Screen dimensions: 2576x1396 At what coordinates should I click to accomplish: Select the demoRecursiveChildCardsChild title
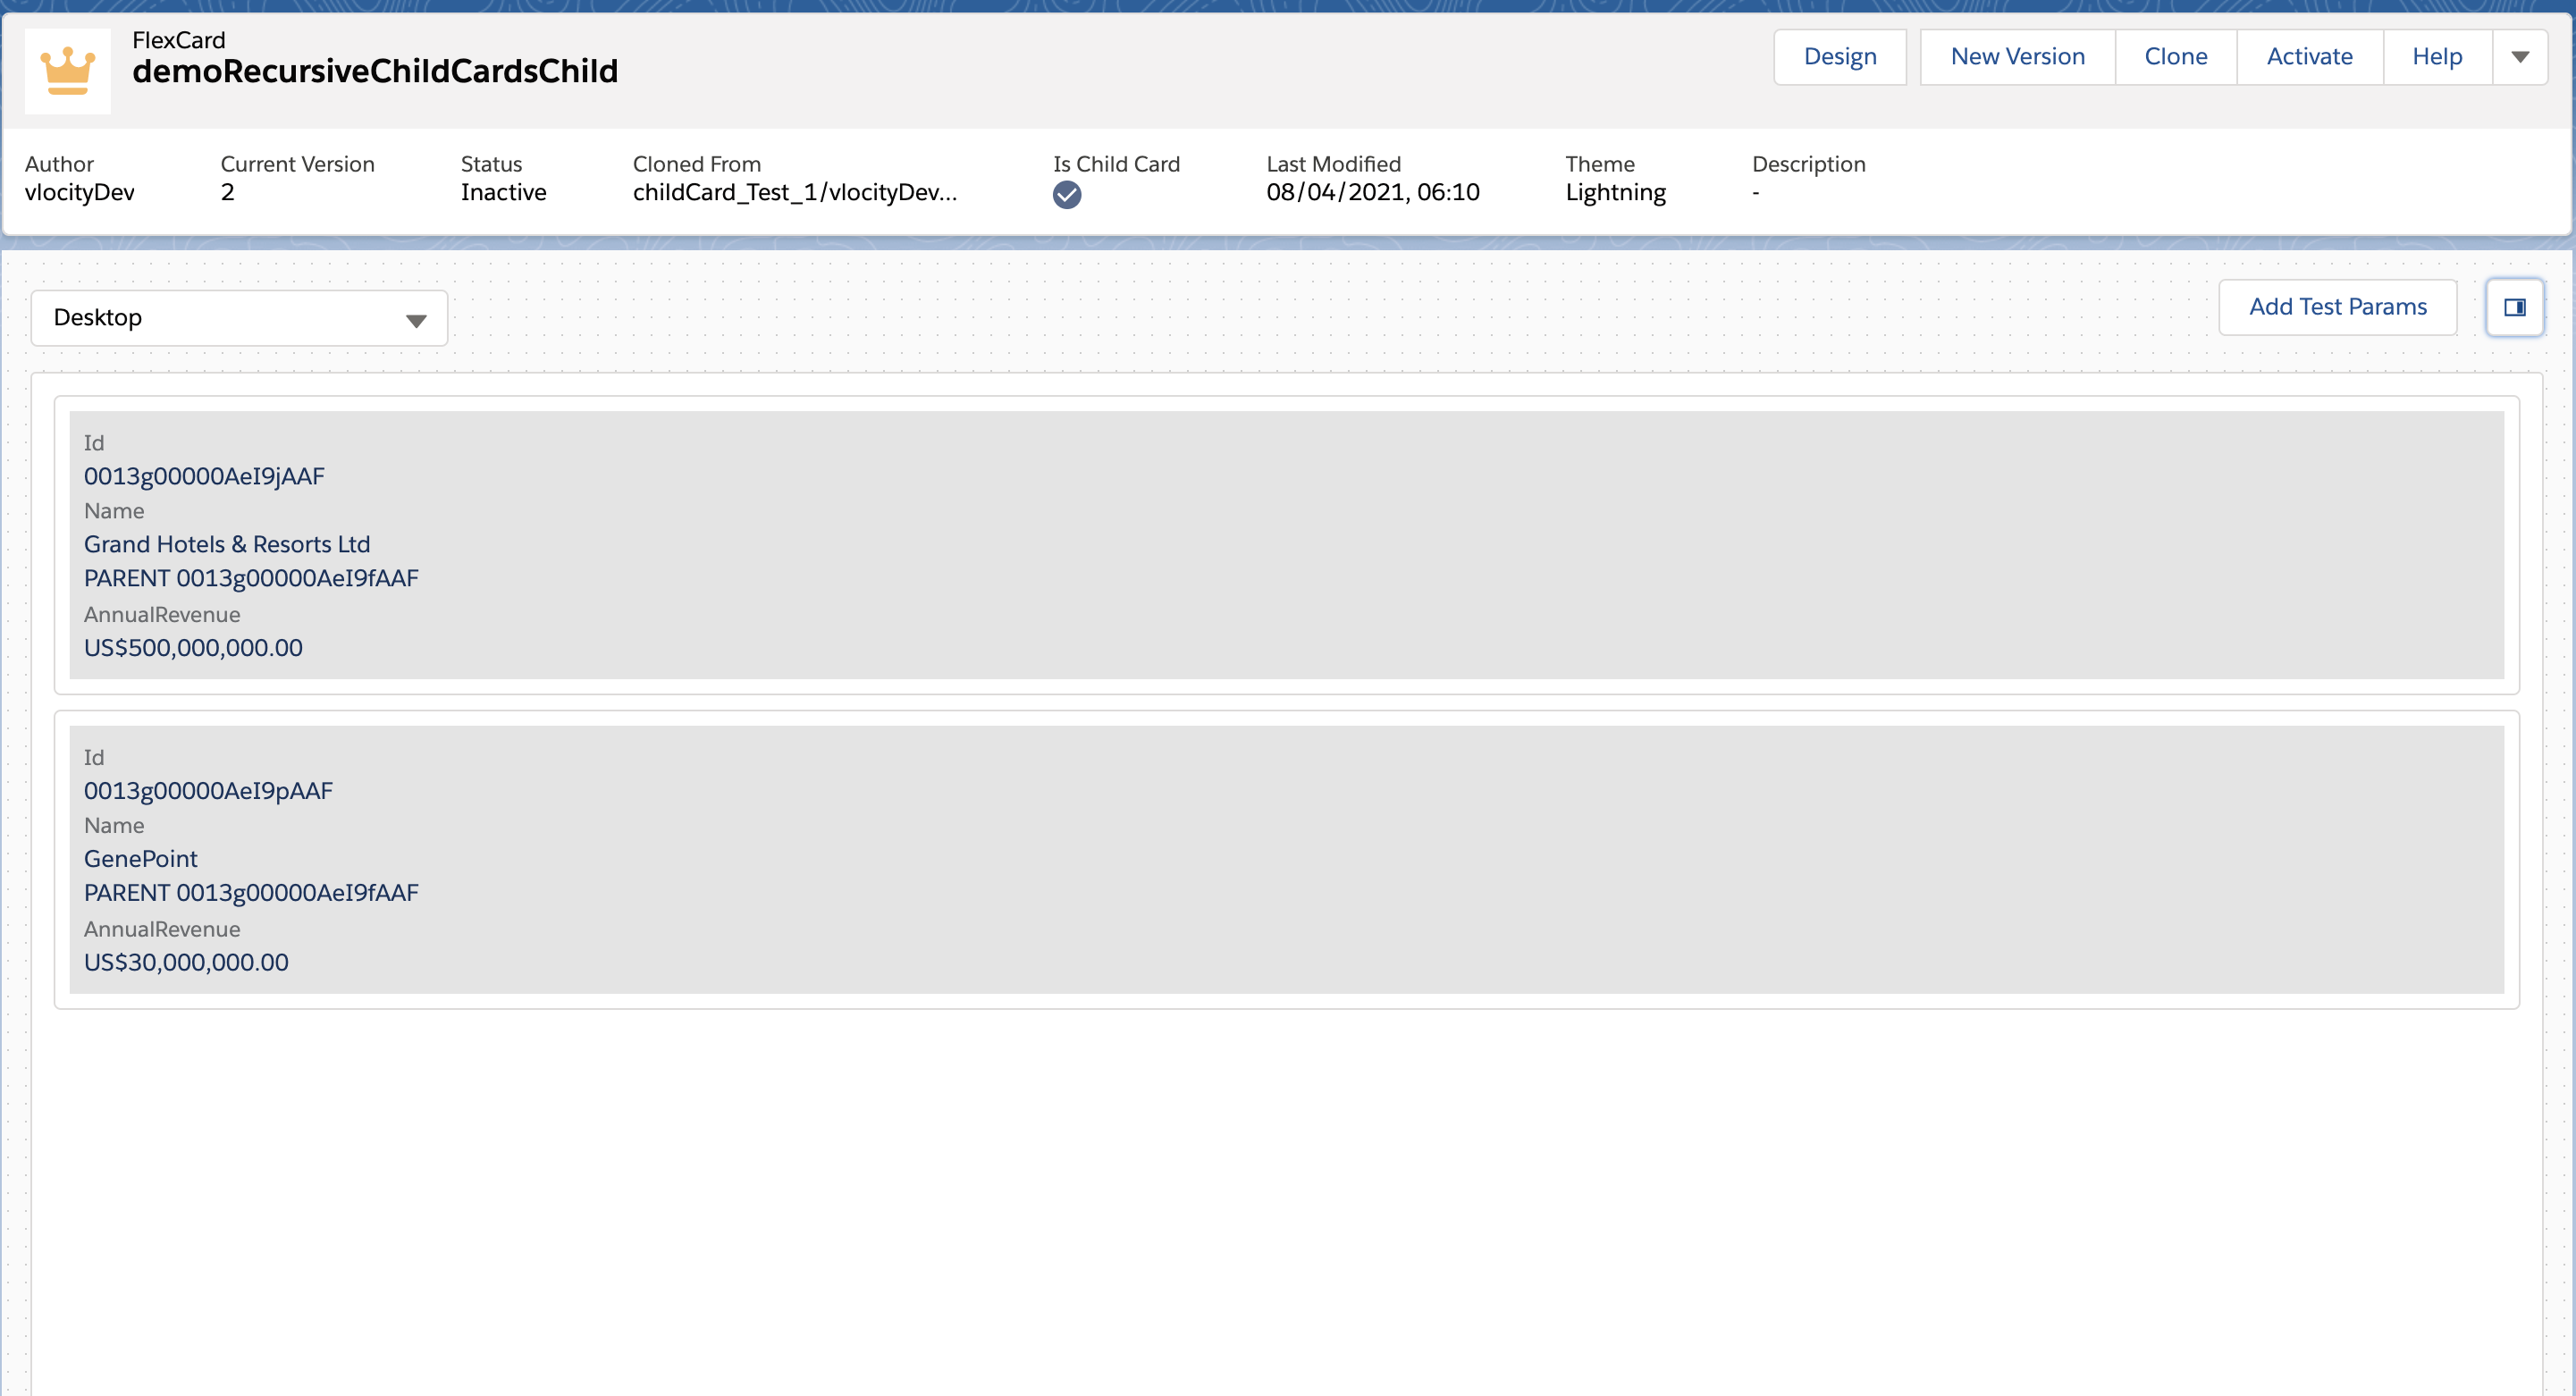click(x=375, y=71)
